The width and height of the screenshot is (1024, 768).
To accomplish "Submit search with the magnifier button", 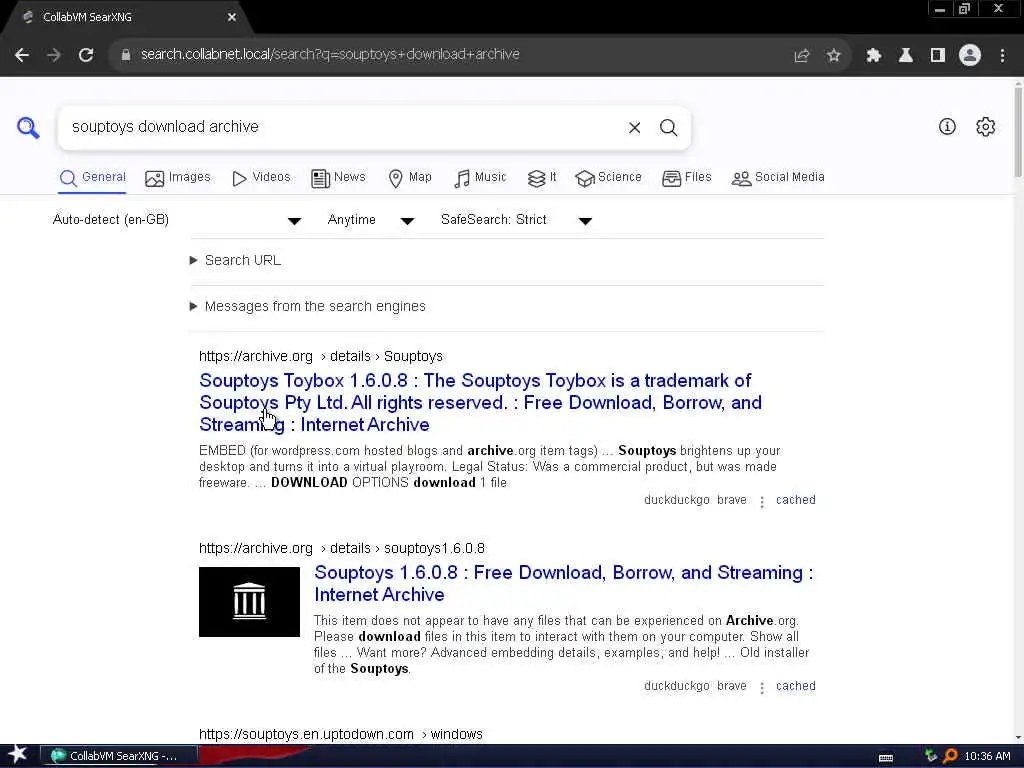I will pos(668,127).
